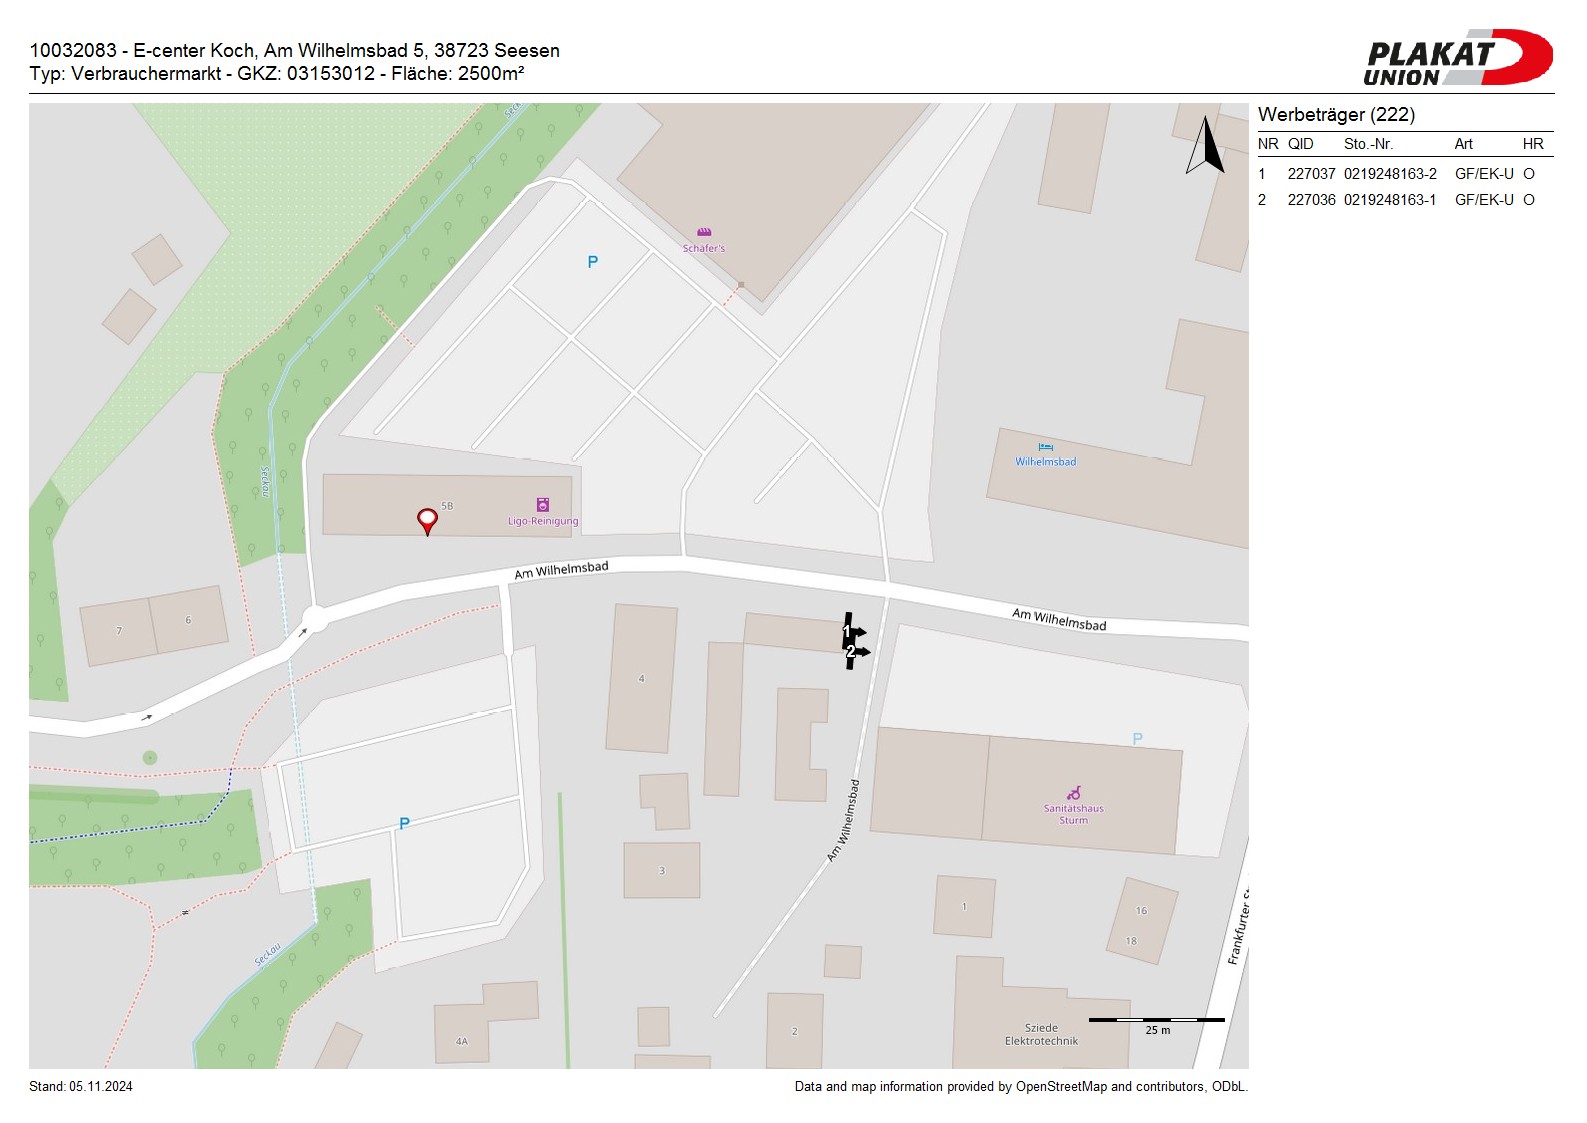Click the 25 m scale bar
Image resolution: width=1587 pixels, height=1123 pixels.
pos(1156,1021)
